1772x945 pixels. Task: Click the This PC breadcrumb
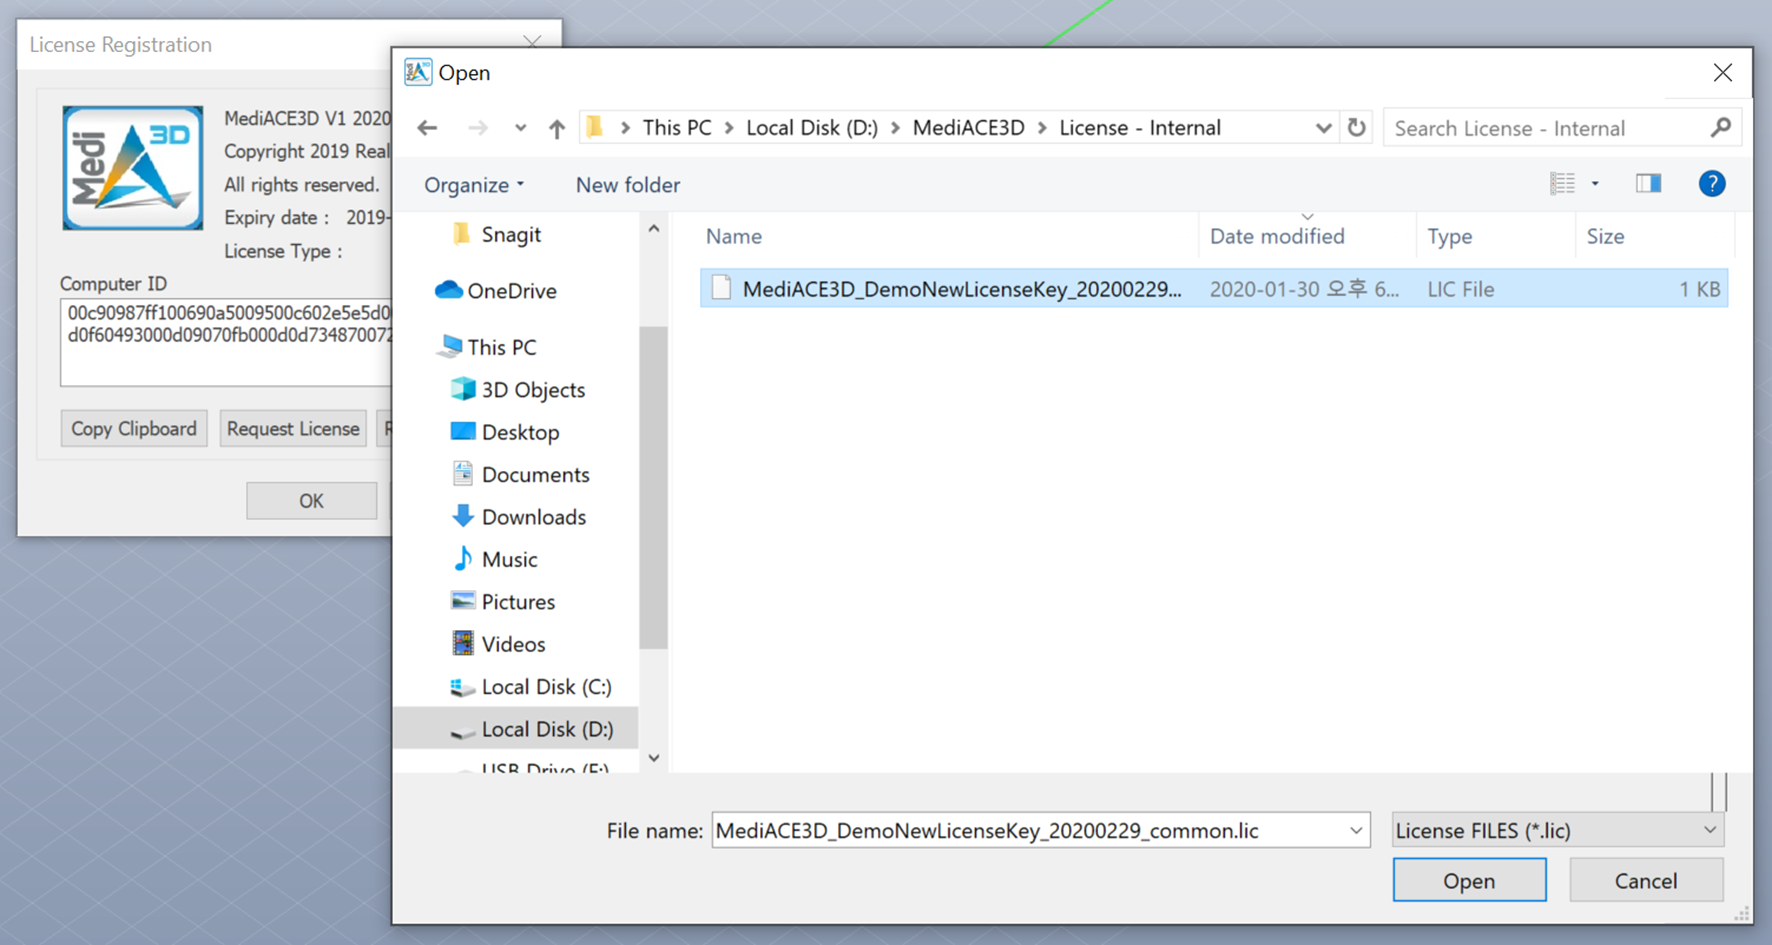677,128
